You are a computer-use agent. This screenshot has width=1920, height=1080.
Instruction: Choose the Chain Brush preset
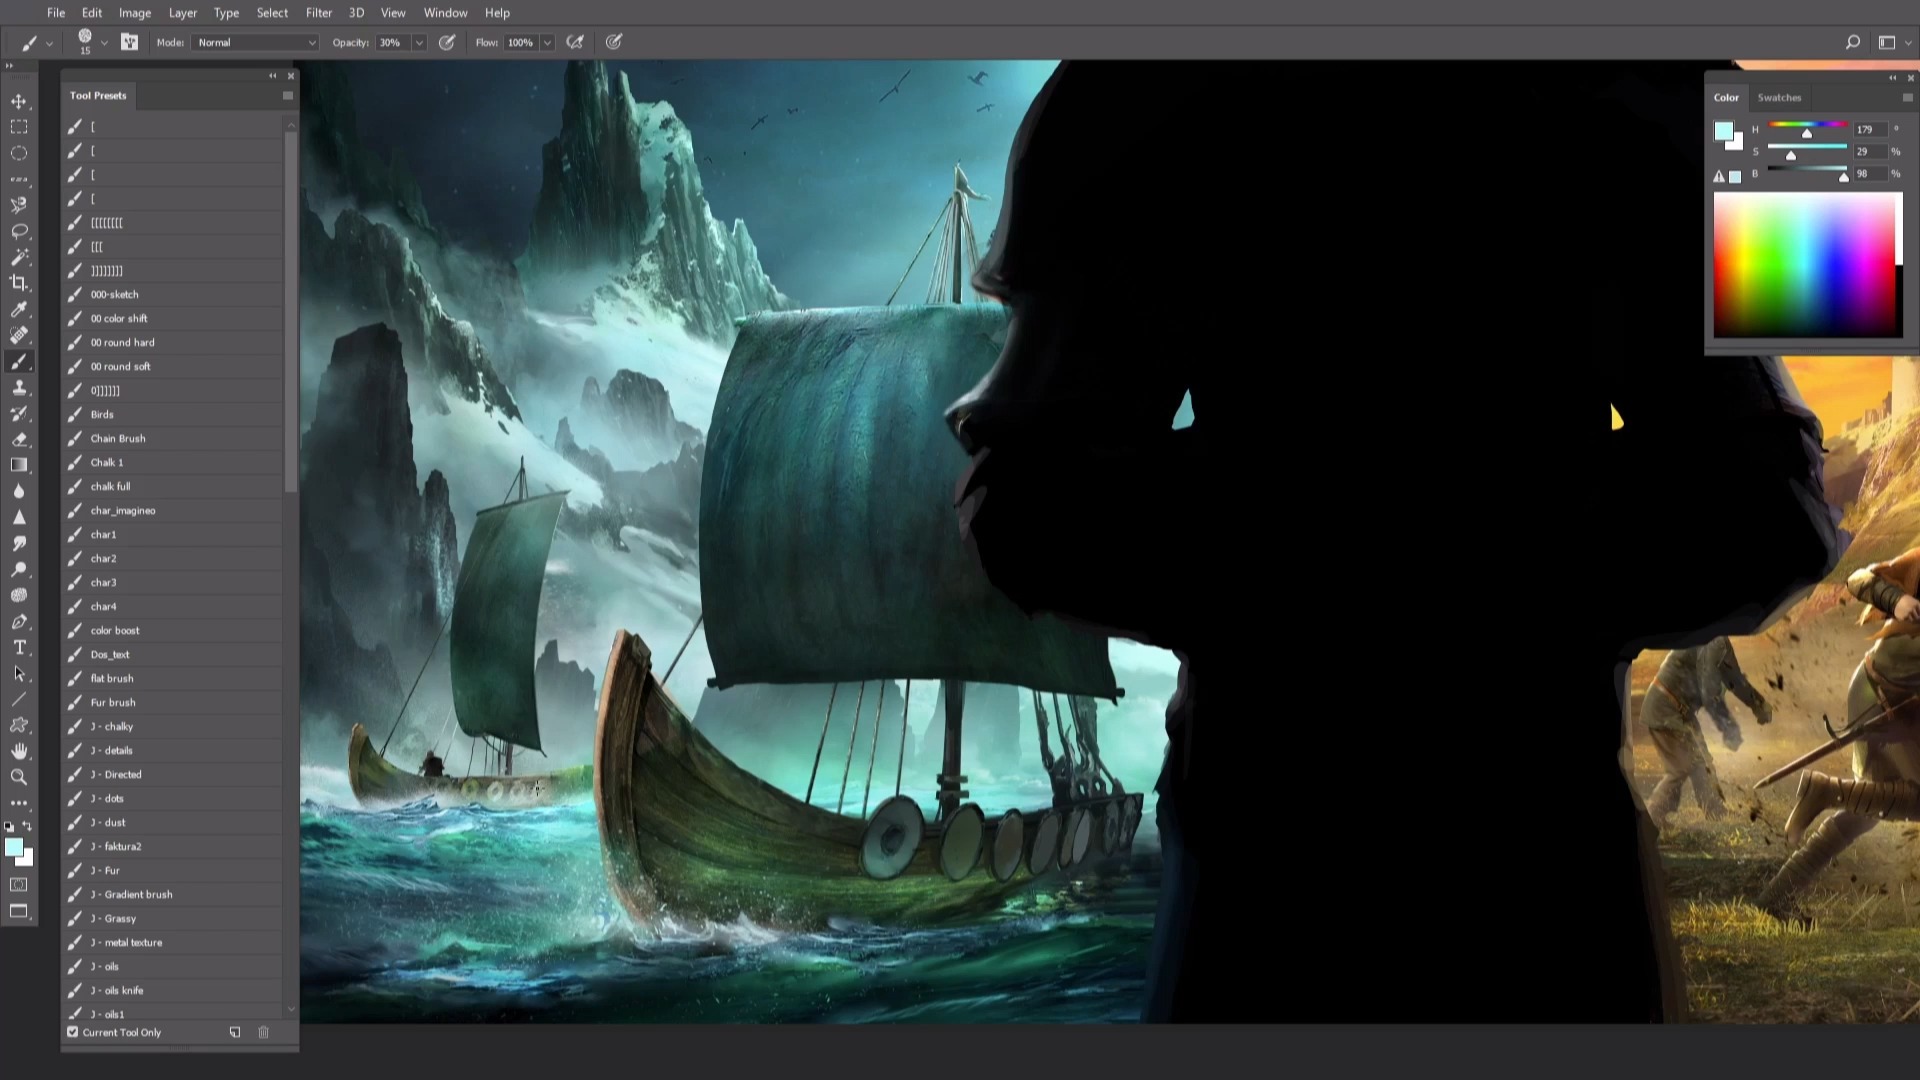coord(172,438)
